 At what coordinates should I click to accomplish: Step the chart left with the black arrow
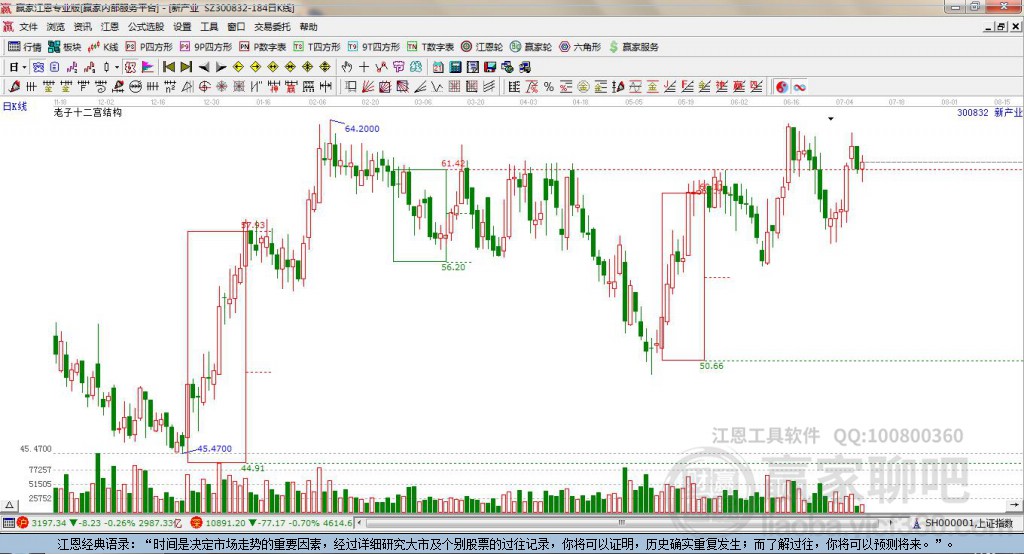pyautogui.click(x=204, y=67)
